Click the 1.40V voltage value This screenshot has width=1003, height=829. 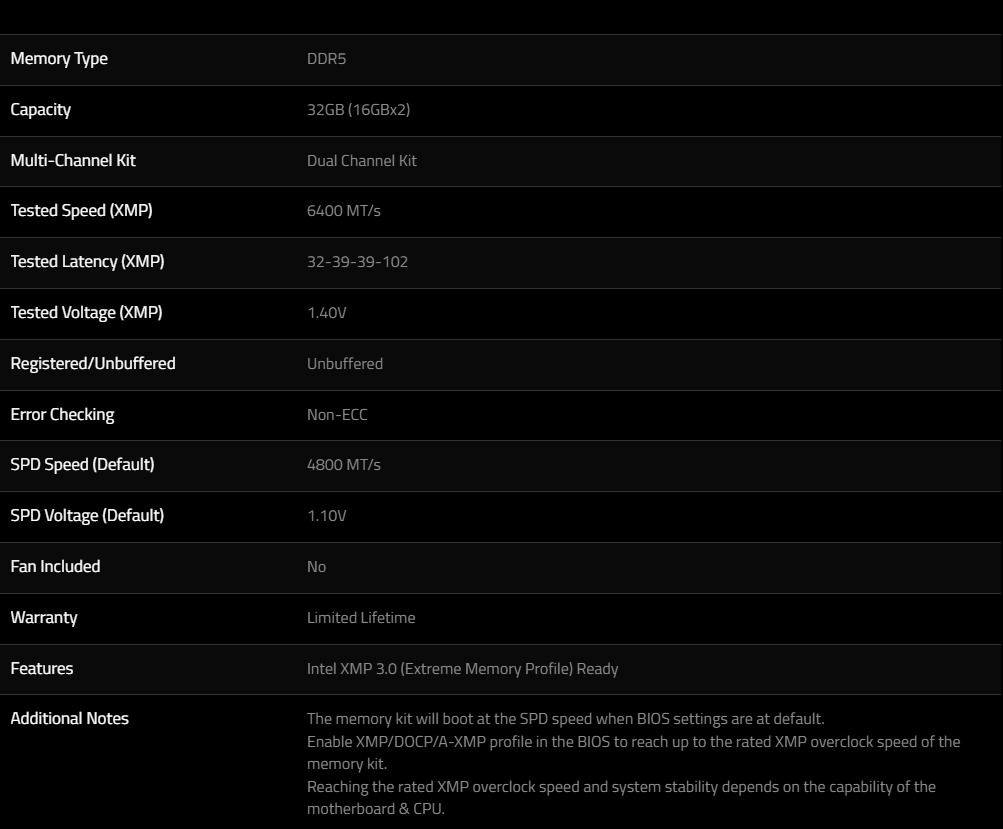(326, 313)
